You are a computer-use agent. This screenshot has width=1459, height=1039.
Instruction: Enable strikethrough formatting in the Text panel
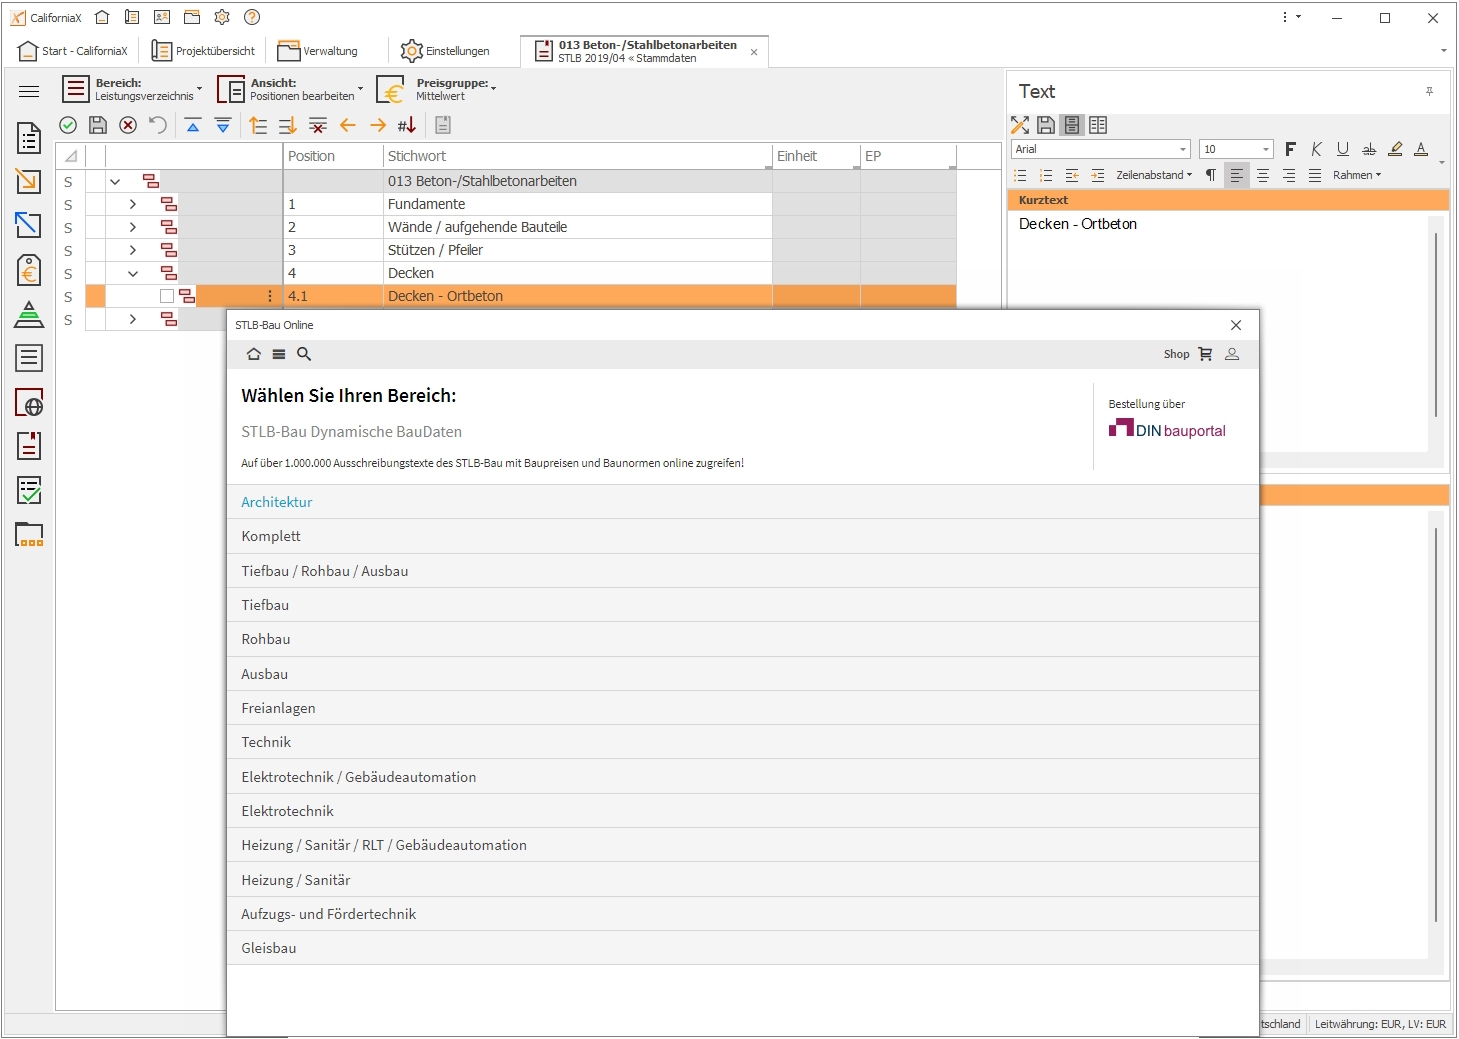click(x=1369, y=148)
